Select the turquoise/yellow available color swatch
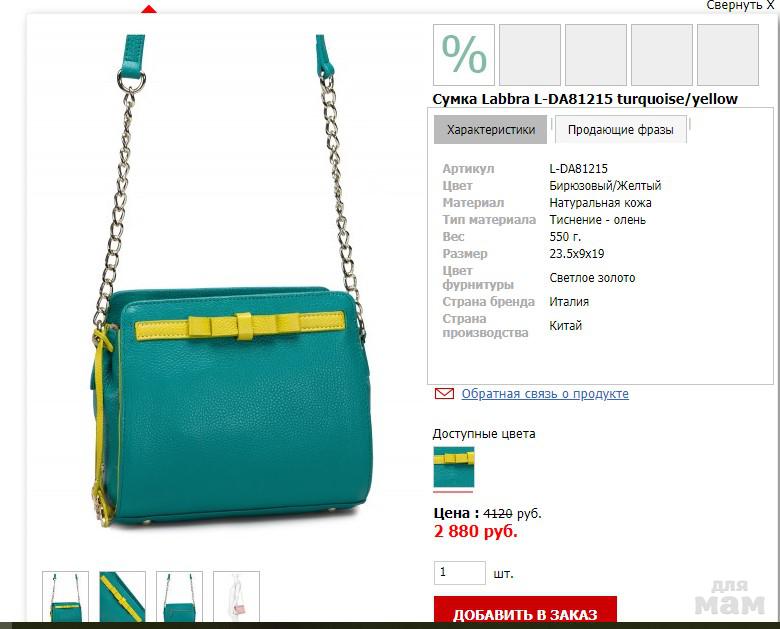 pyautogui.click(x=454, y=467)
